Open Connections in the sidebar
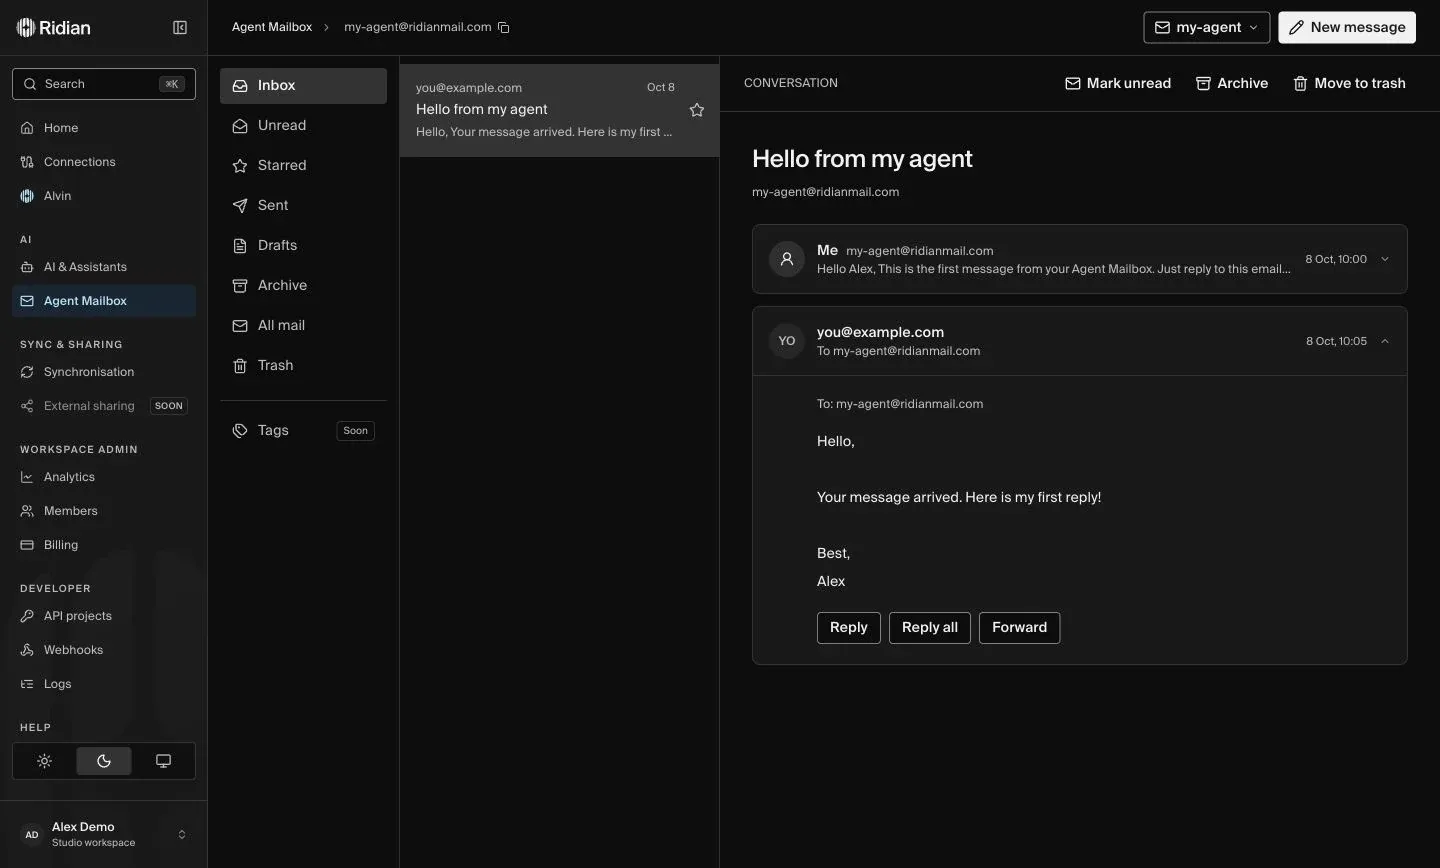 pyautogui.click(x=104, y=162)
